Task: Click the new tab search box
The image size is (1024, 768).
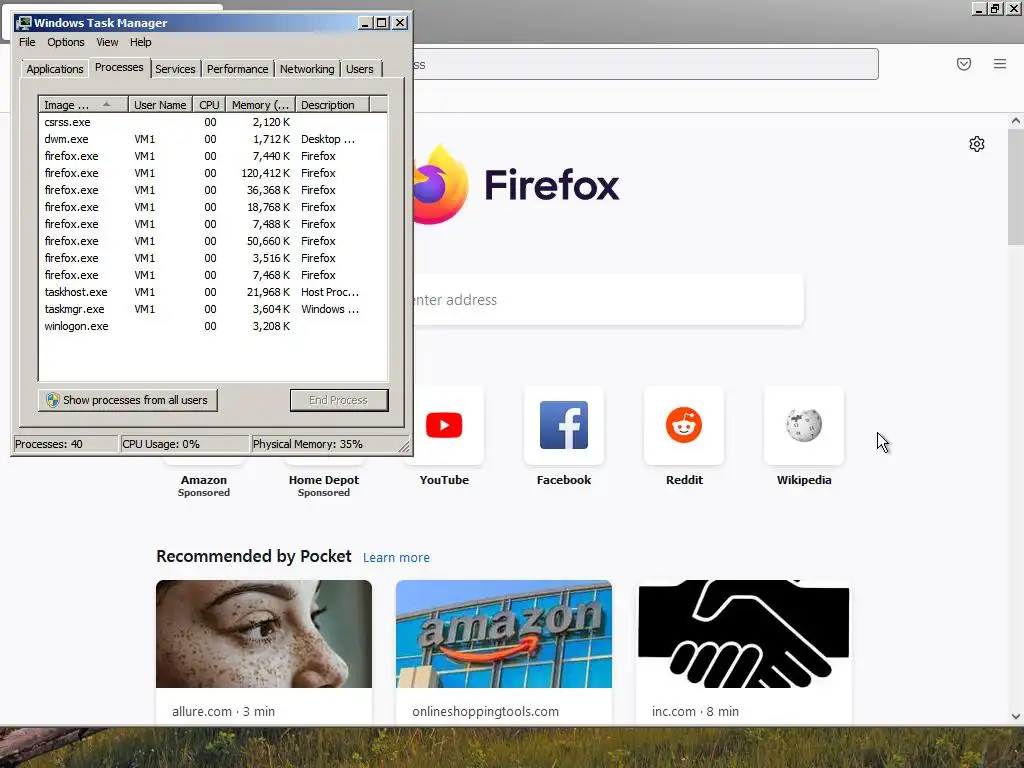Action: [x=607, y=300]
